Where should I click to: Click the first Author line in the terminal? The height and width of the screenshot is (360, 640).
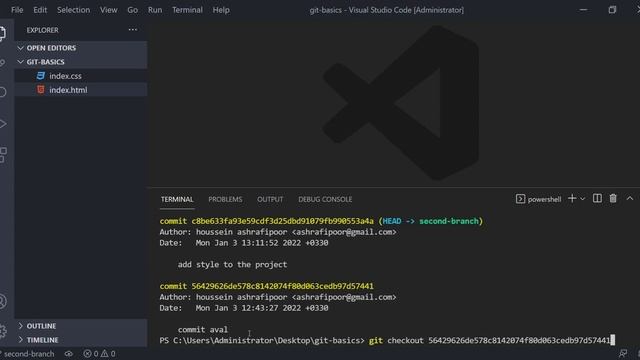coord(278,232)
